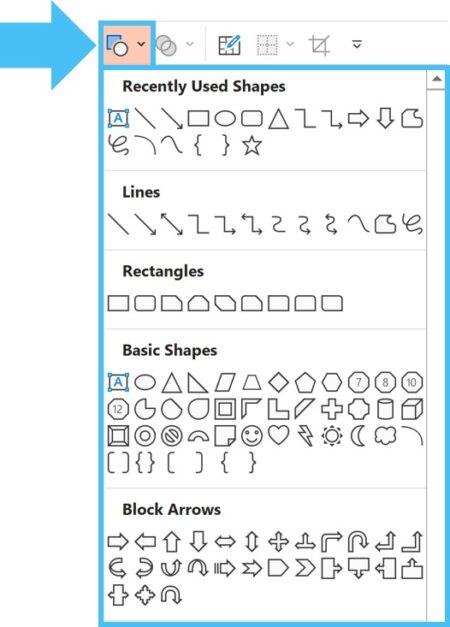Select the crescent moon shape
Viewport: 450px width, 627px height.
tap(358, 435)
